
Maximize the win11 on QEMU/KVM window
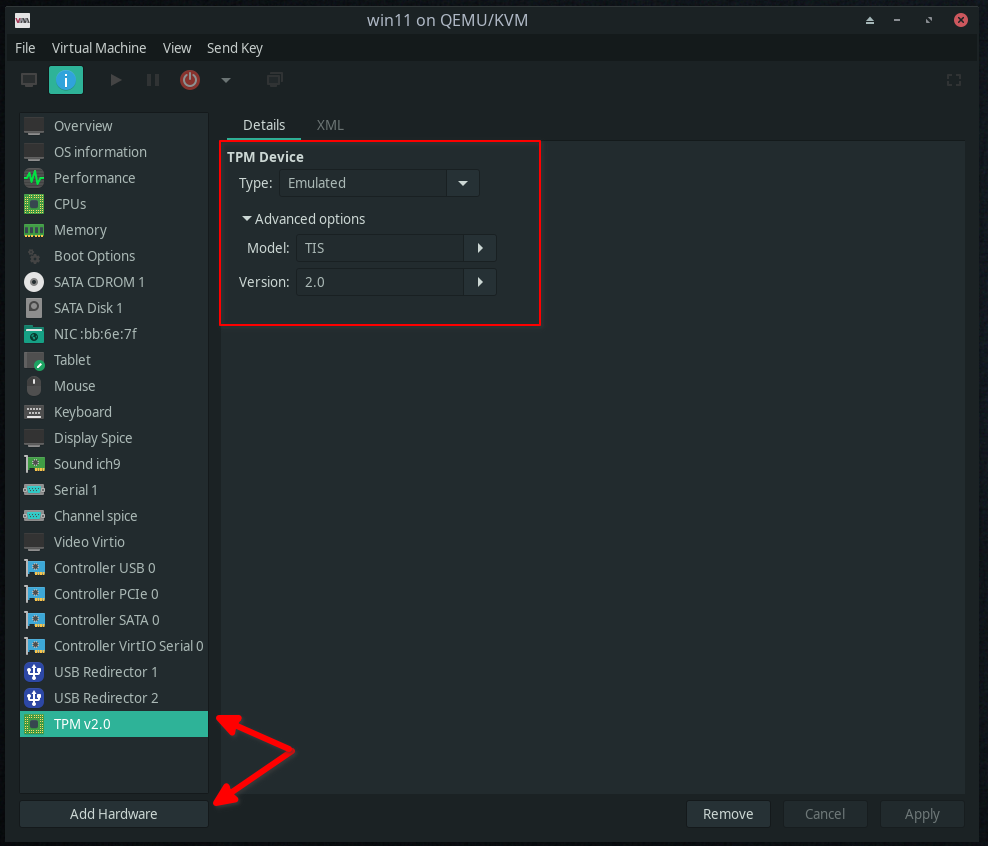coord(929,21)
